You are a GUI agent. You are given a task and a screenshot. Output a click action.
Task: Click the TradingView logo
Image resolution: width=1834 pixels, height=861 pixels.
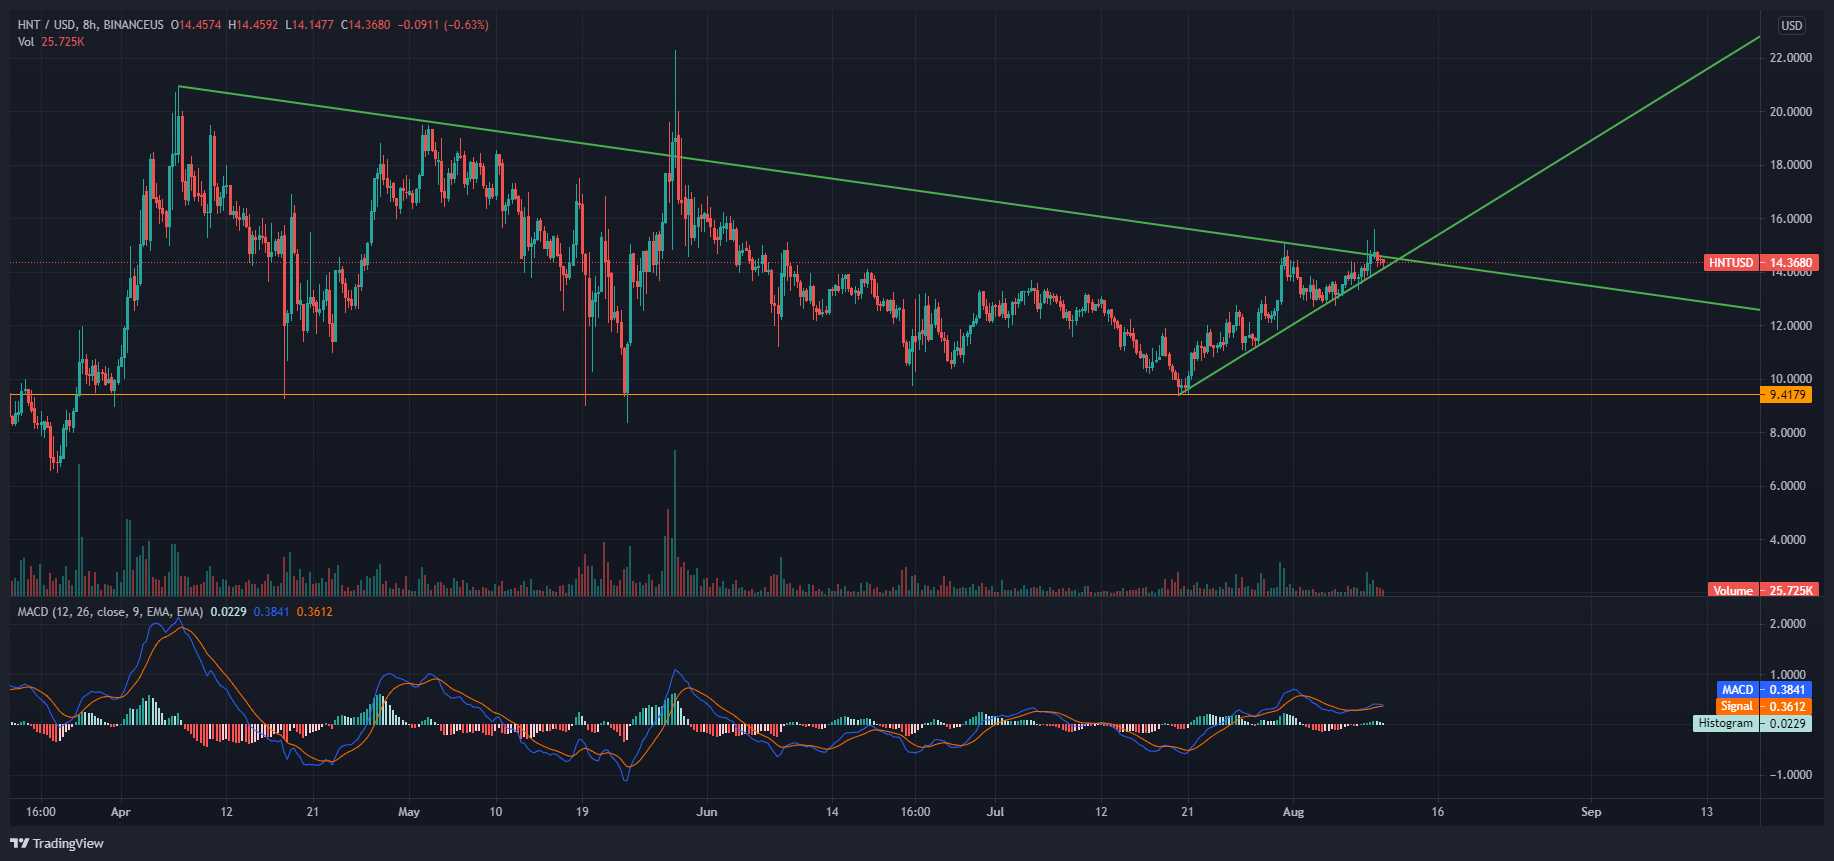pyautogui.click(x=57, y=843)
